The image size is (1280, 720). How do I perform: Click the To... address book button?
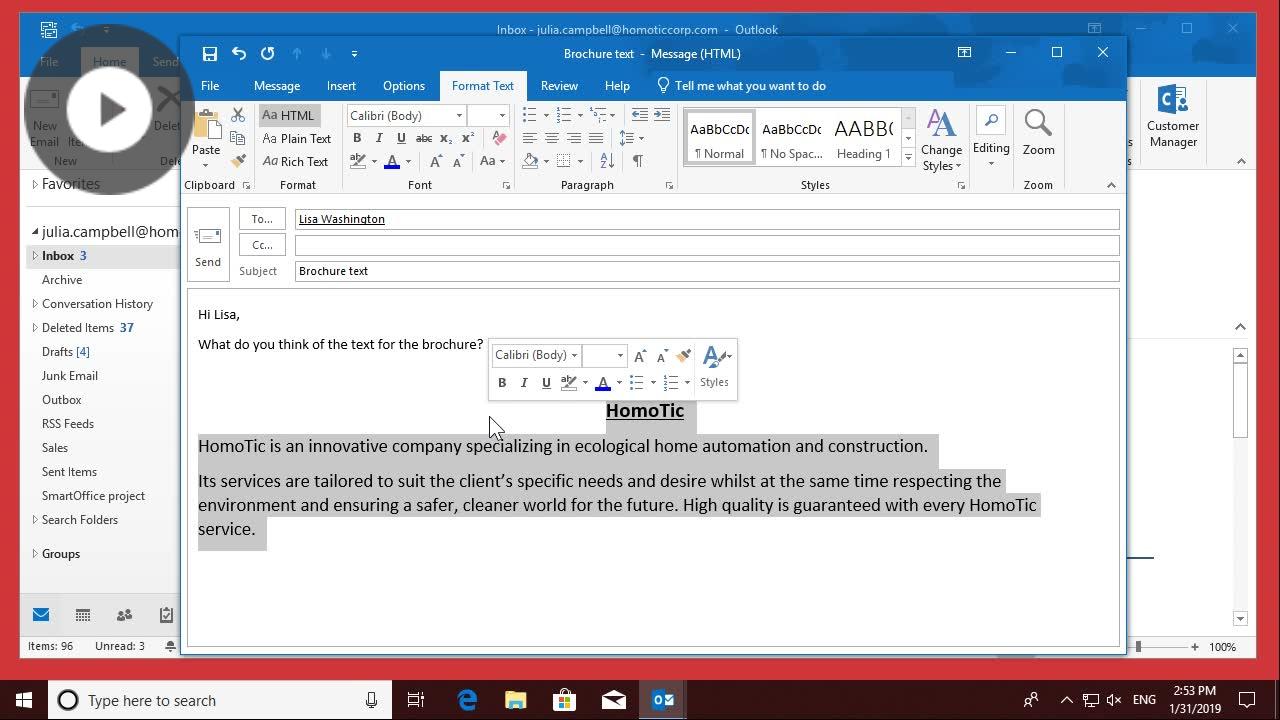click(x=262, y=219)
